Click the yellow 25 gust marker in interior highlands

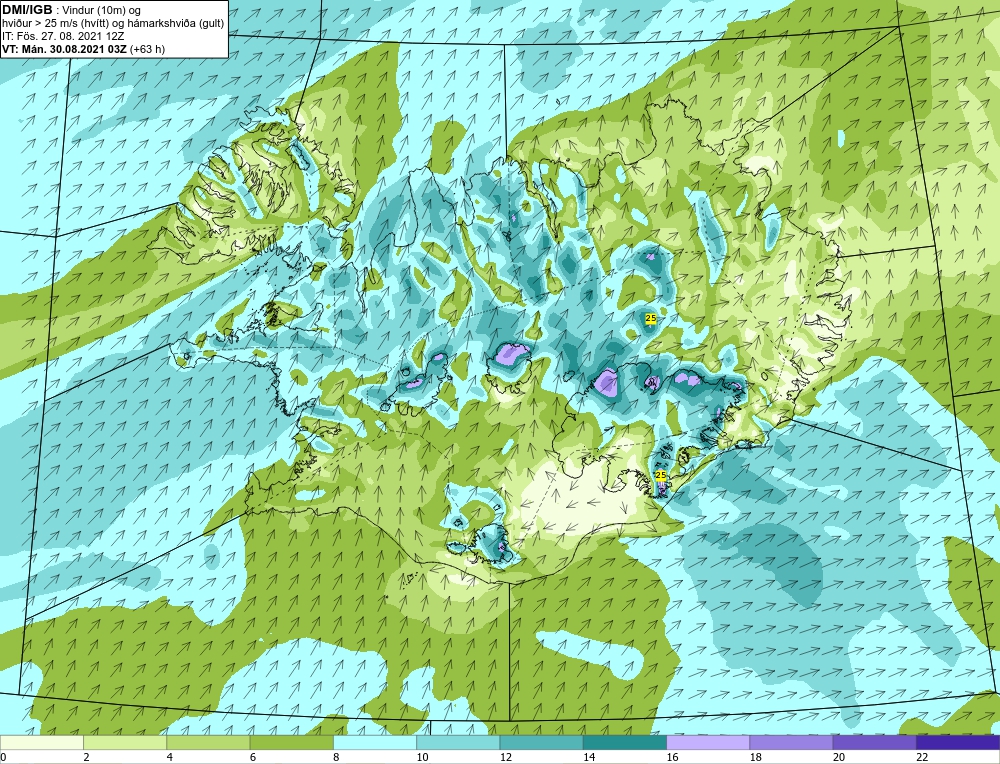pyautogui.click(x=651, y=318)
